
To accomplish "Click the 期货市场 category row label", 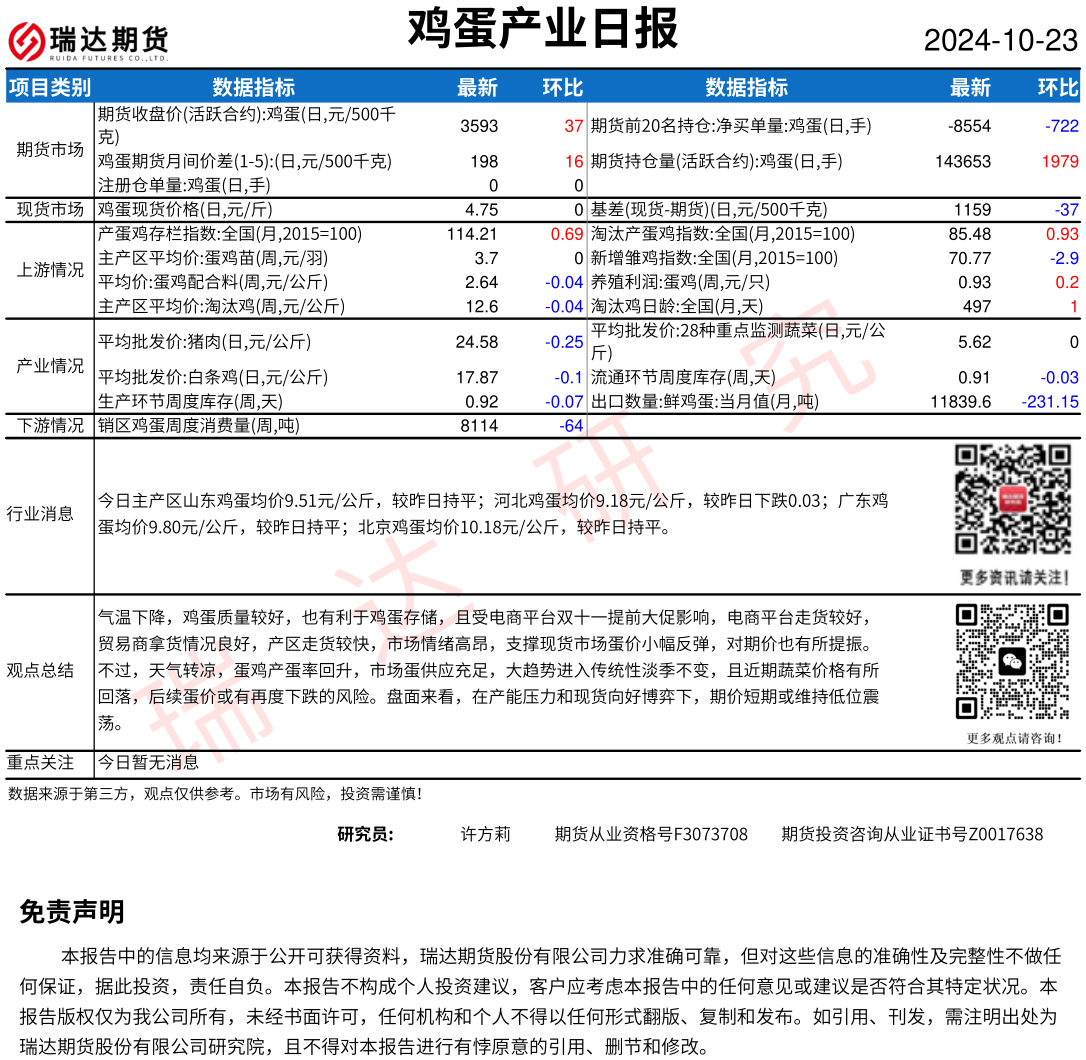I will tap(50, 150).
